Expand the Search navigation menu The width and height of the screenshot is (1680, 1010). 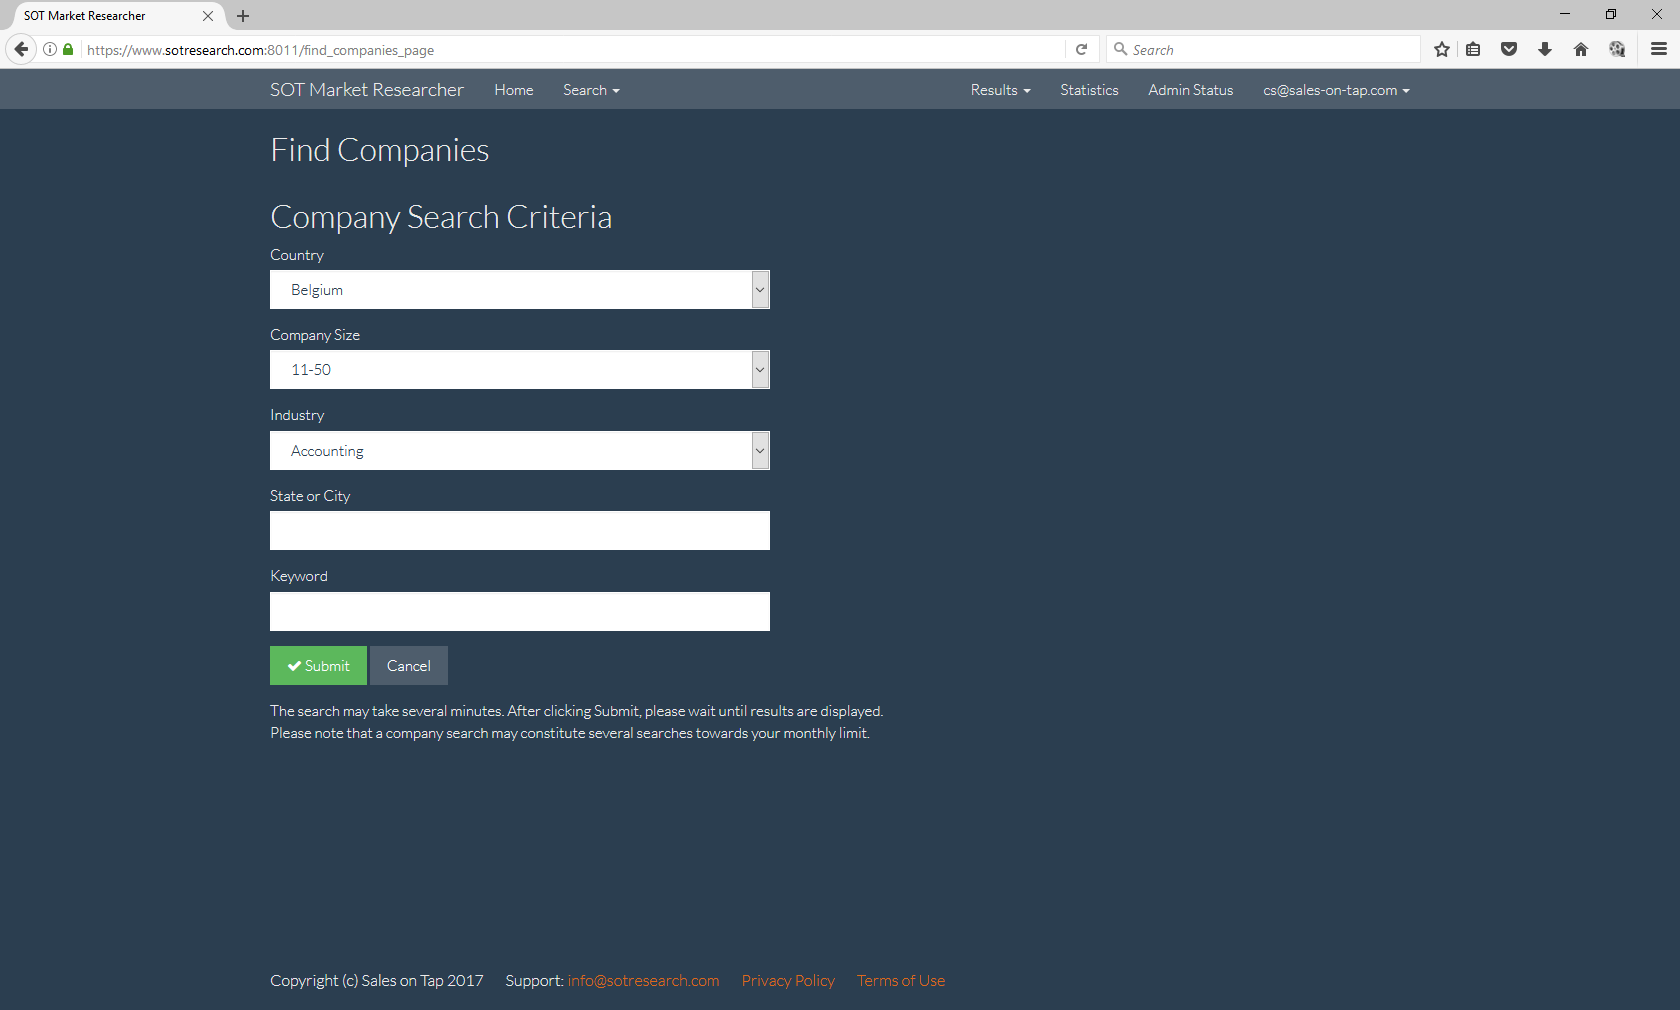[591, 90]
